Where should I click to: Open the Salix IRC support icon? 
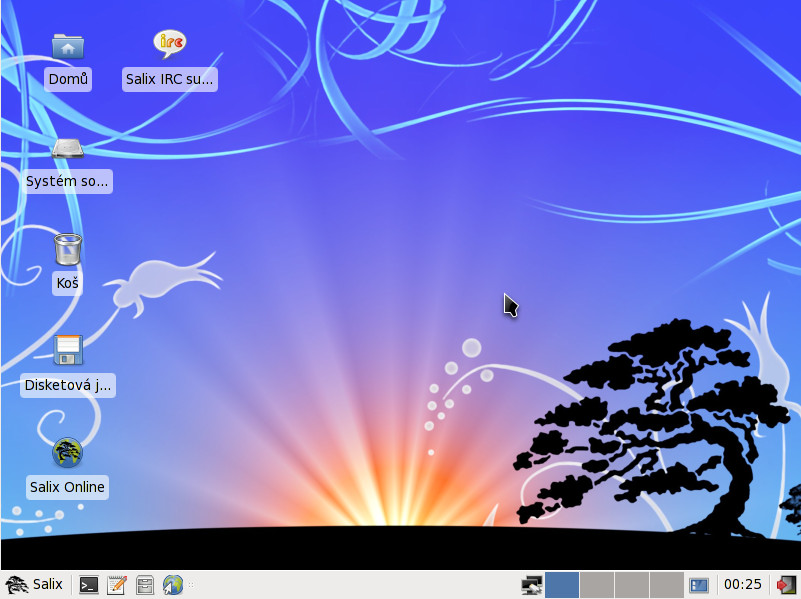170,45
